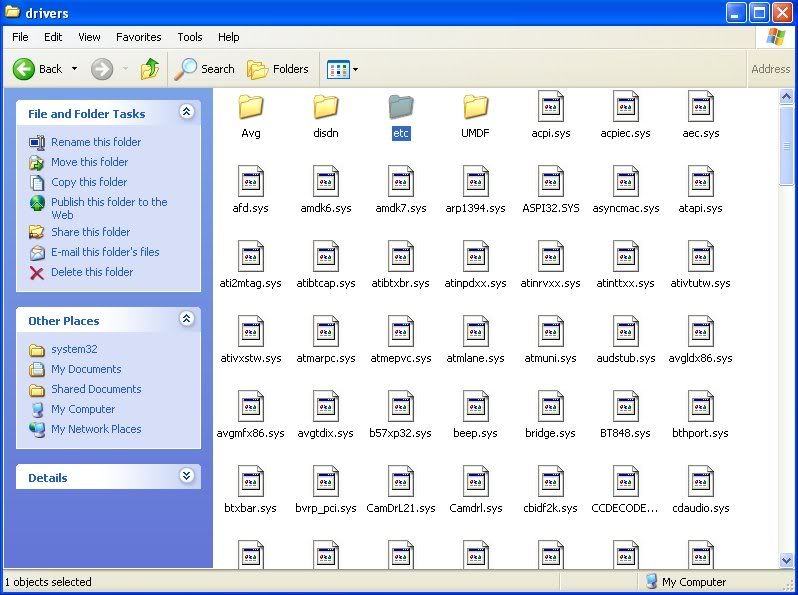
Task: Click the Search toolbar button
Action: point(205,69)
